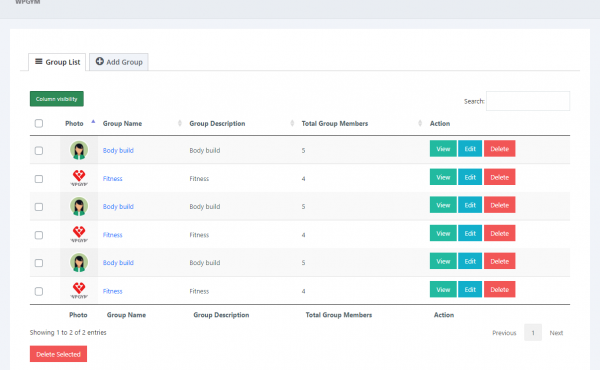Screen dimensions: 600x370
Task: Click the Photo column header label
Action: pos(74,124)
